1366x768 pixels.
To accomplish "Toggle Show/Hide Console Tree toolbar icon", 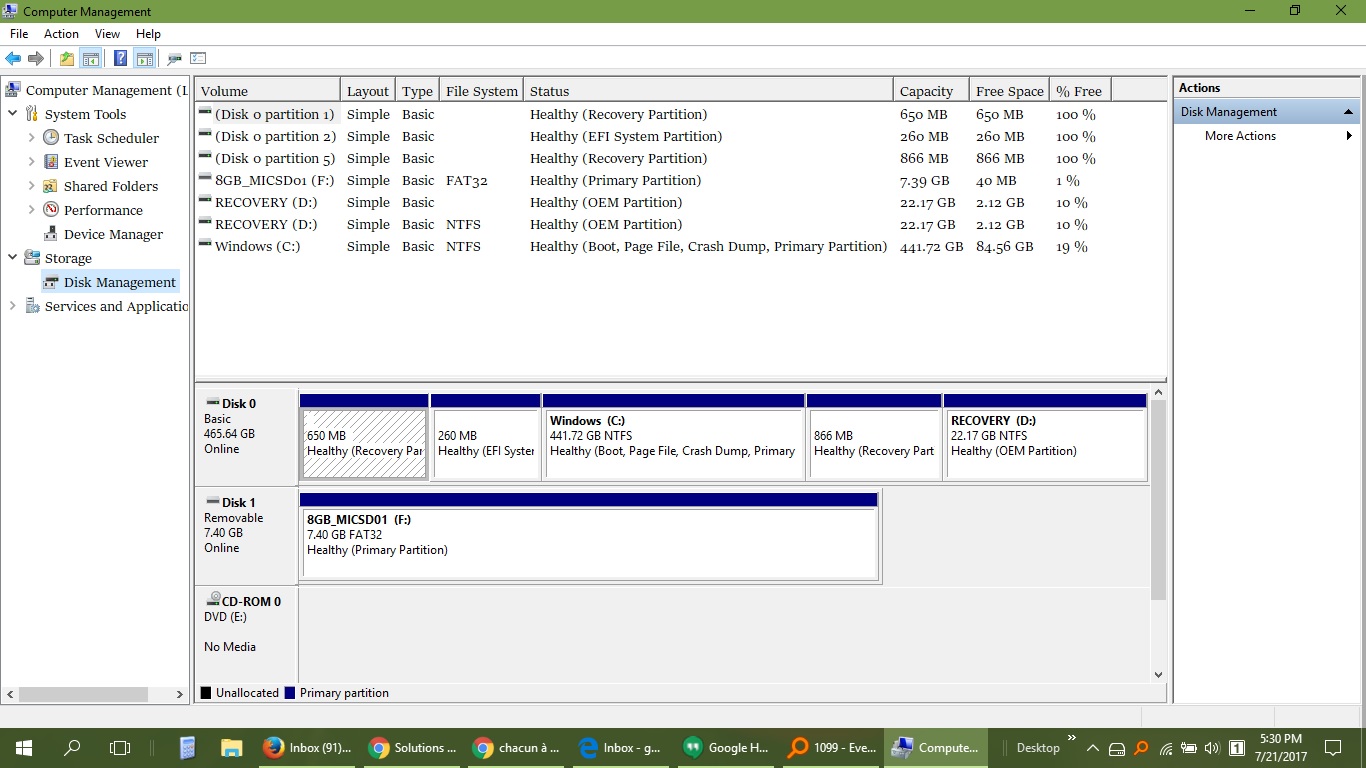I will (90, 59).
